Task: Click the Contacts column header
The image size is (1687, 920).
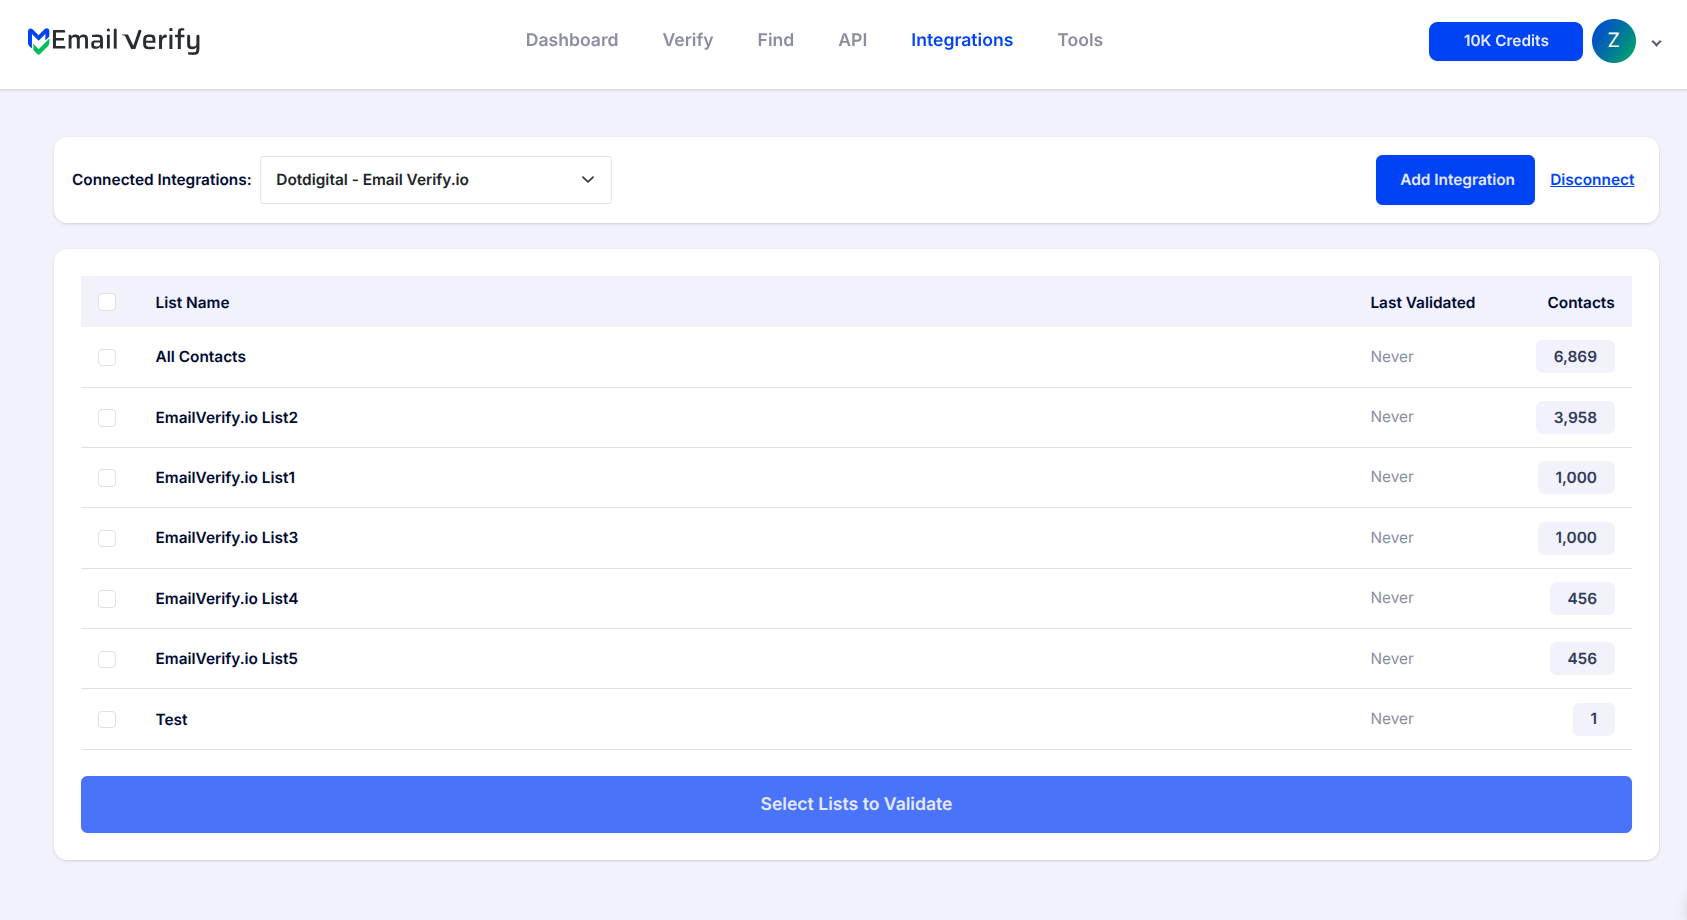Action: pyautogui.click(x=1581, y=302)
